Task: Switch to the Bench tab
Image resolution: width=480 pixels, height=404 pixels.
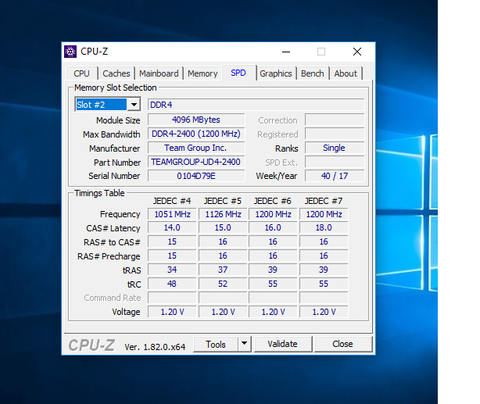Action: pyautogui.click(x=312, y=73)
